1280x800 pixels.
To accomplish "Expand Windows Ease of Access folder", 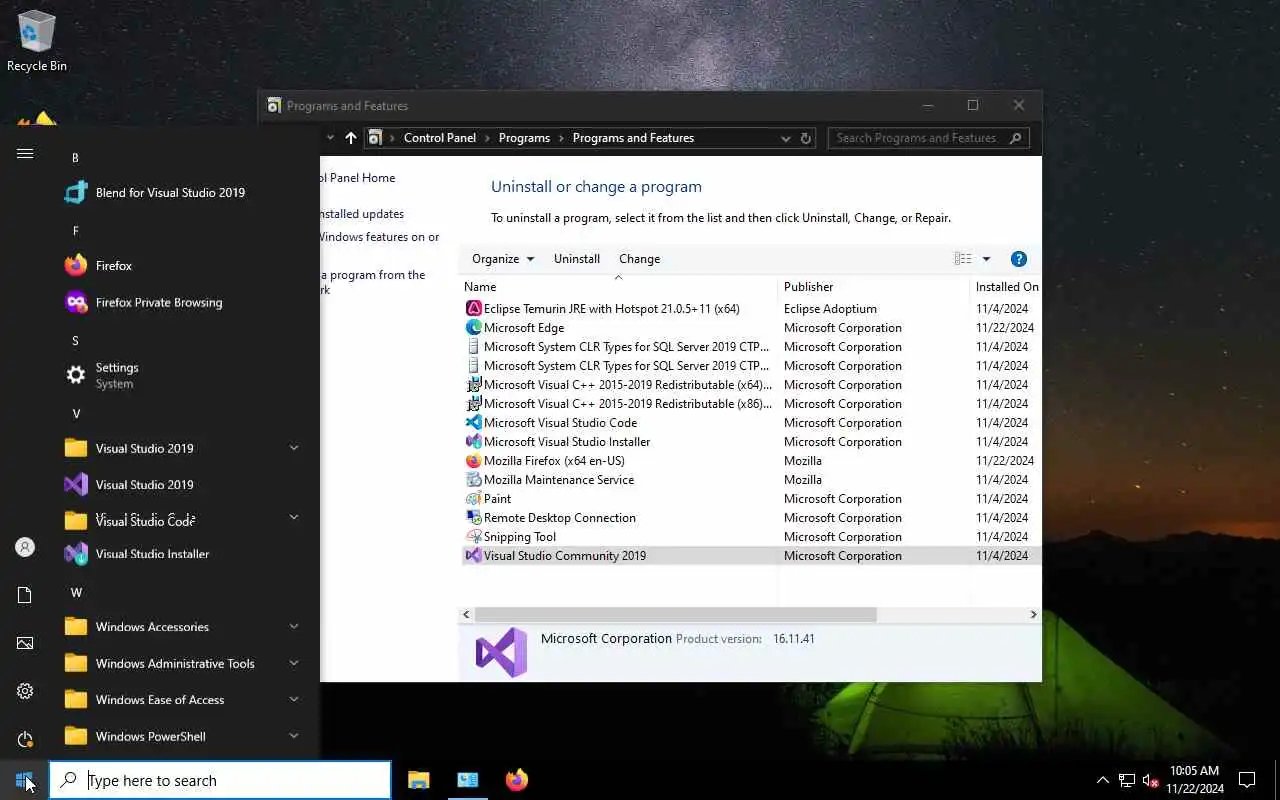I will (294, 699).
